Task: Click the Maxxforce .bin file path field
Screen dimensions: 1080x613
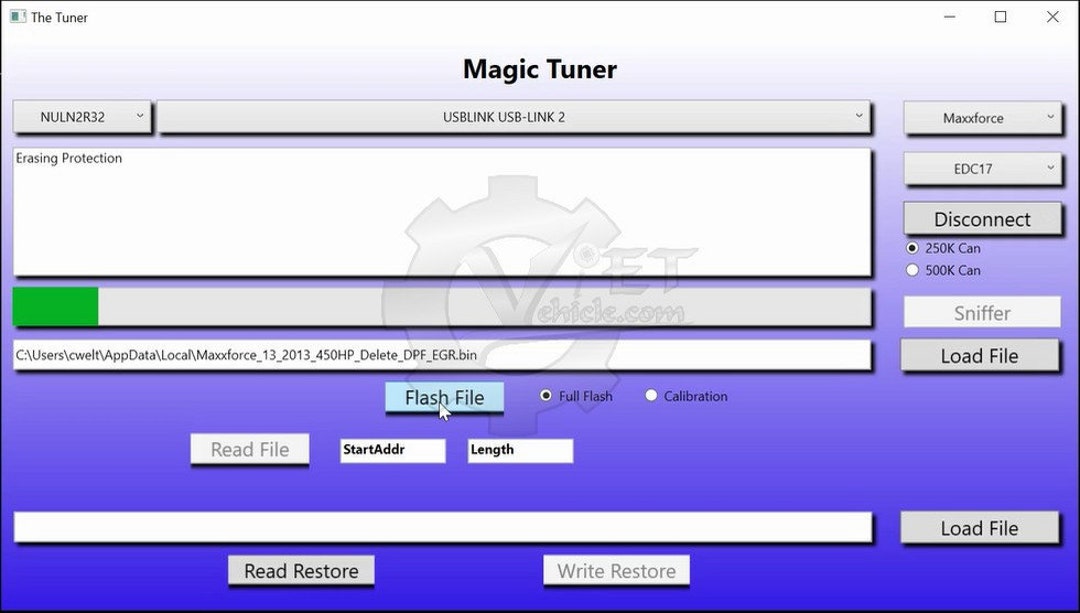Action: click(x=442, y=355)
